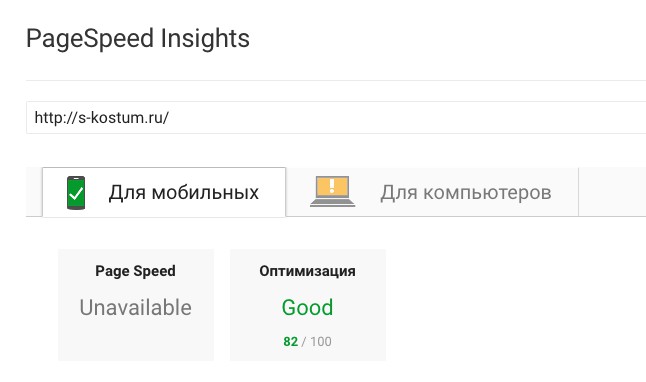Open the Для компьютеров tab
This screenshot has width=646, height=382.
tap(432, 192)
